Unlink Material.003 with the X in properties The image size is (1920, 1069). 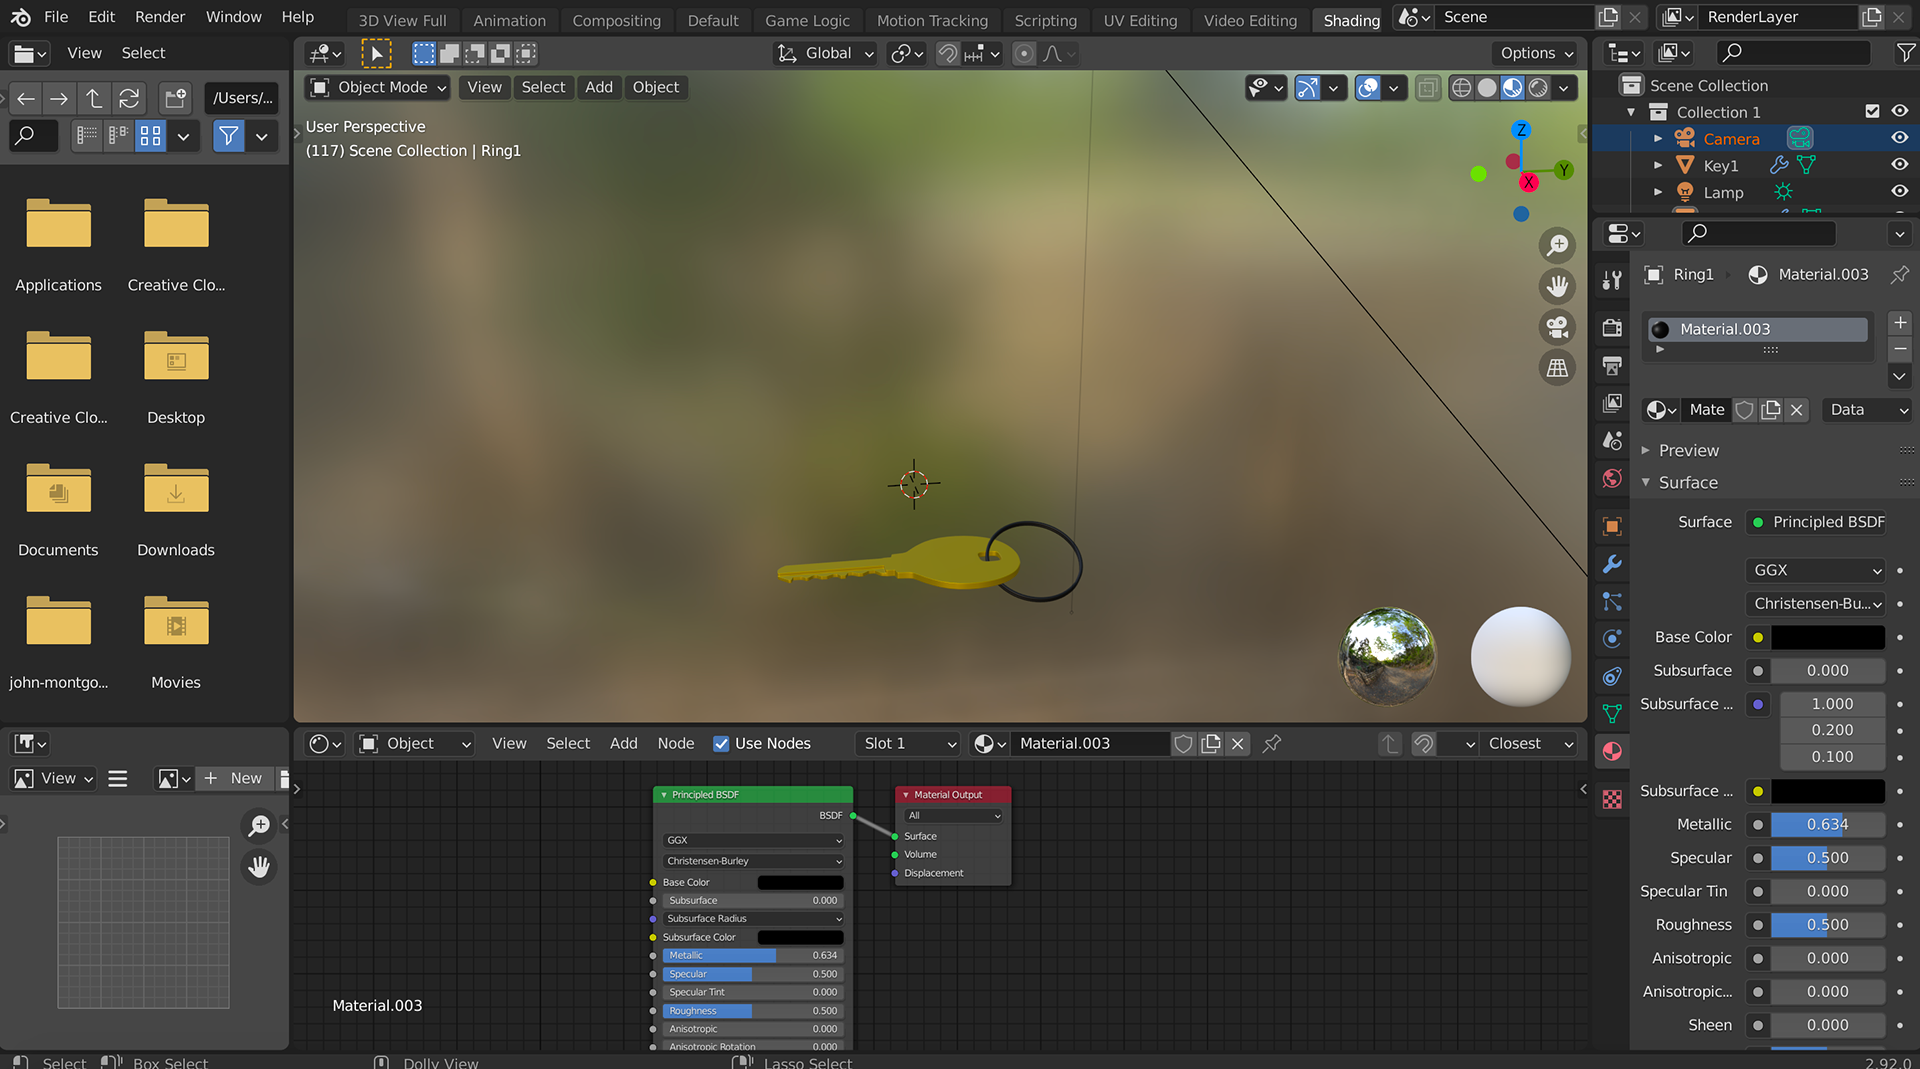click(1796, 410)
